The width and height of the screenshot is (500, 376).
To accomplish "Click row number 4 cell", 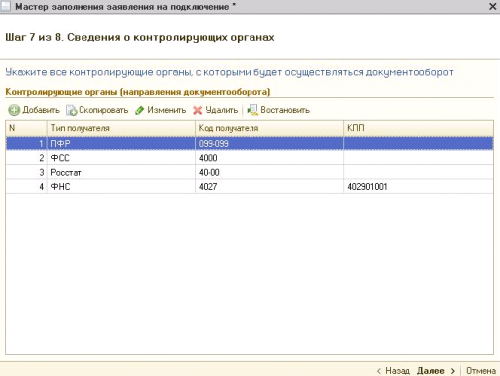I will [x=26, y=187].
